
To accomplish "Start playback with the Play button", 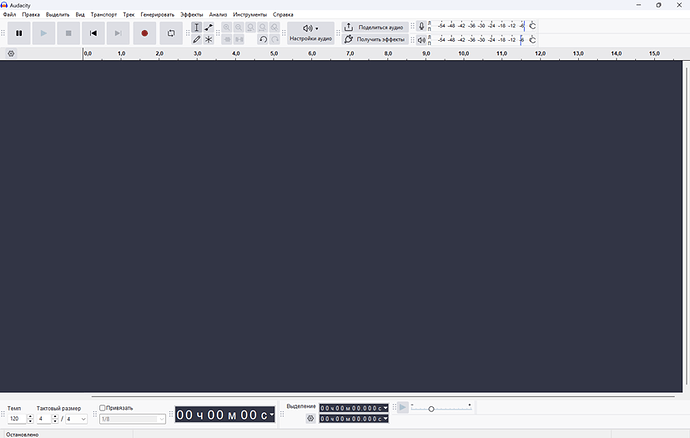I will [x=44, y=33].
